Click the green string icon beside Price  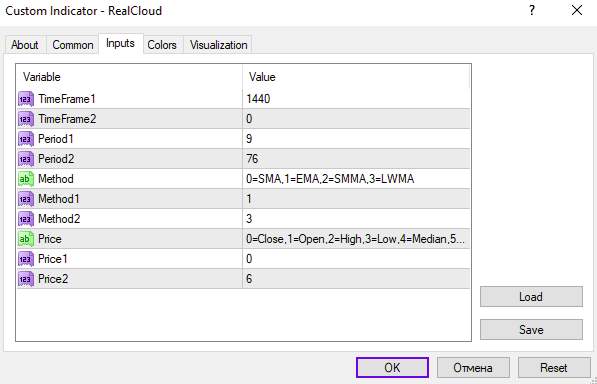tap(26, 239)
